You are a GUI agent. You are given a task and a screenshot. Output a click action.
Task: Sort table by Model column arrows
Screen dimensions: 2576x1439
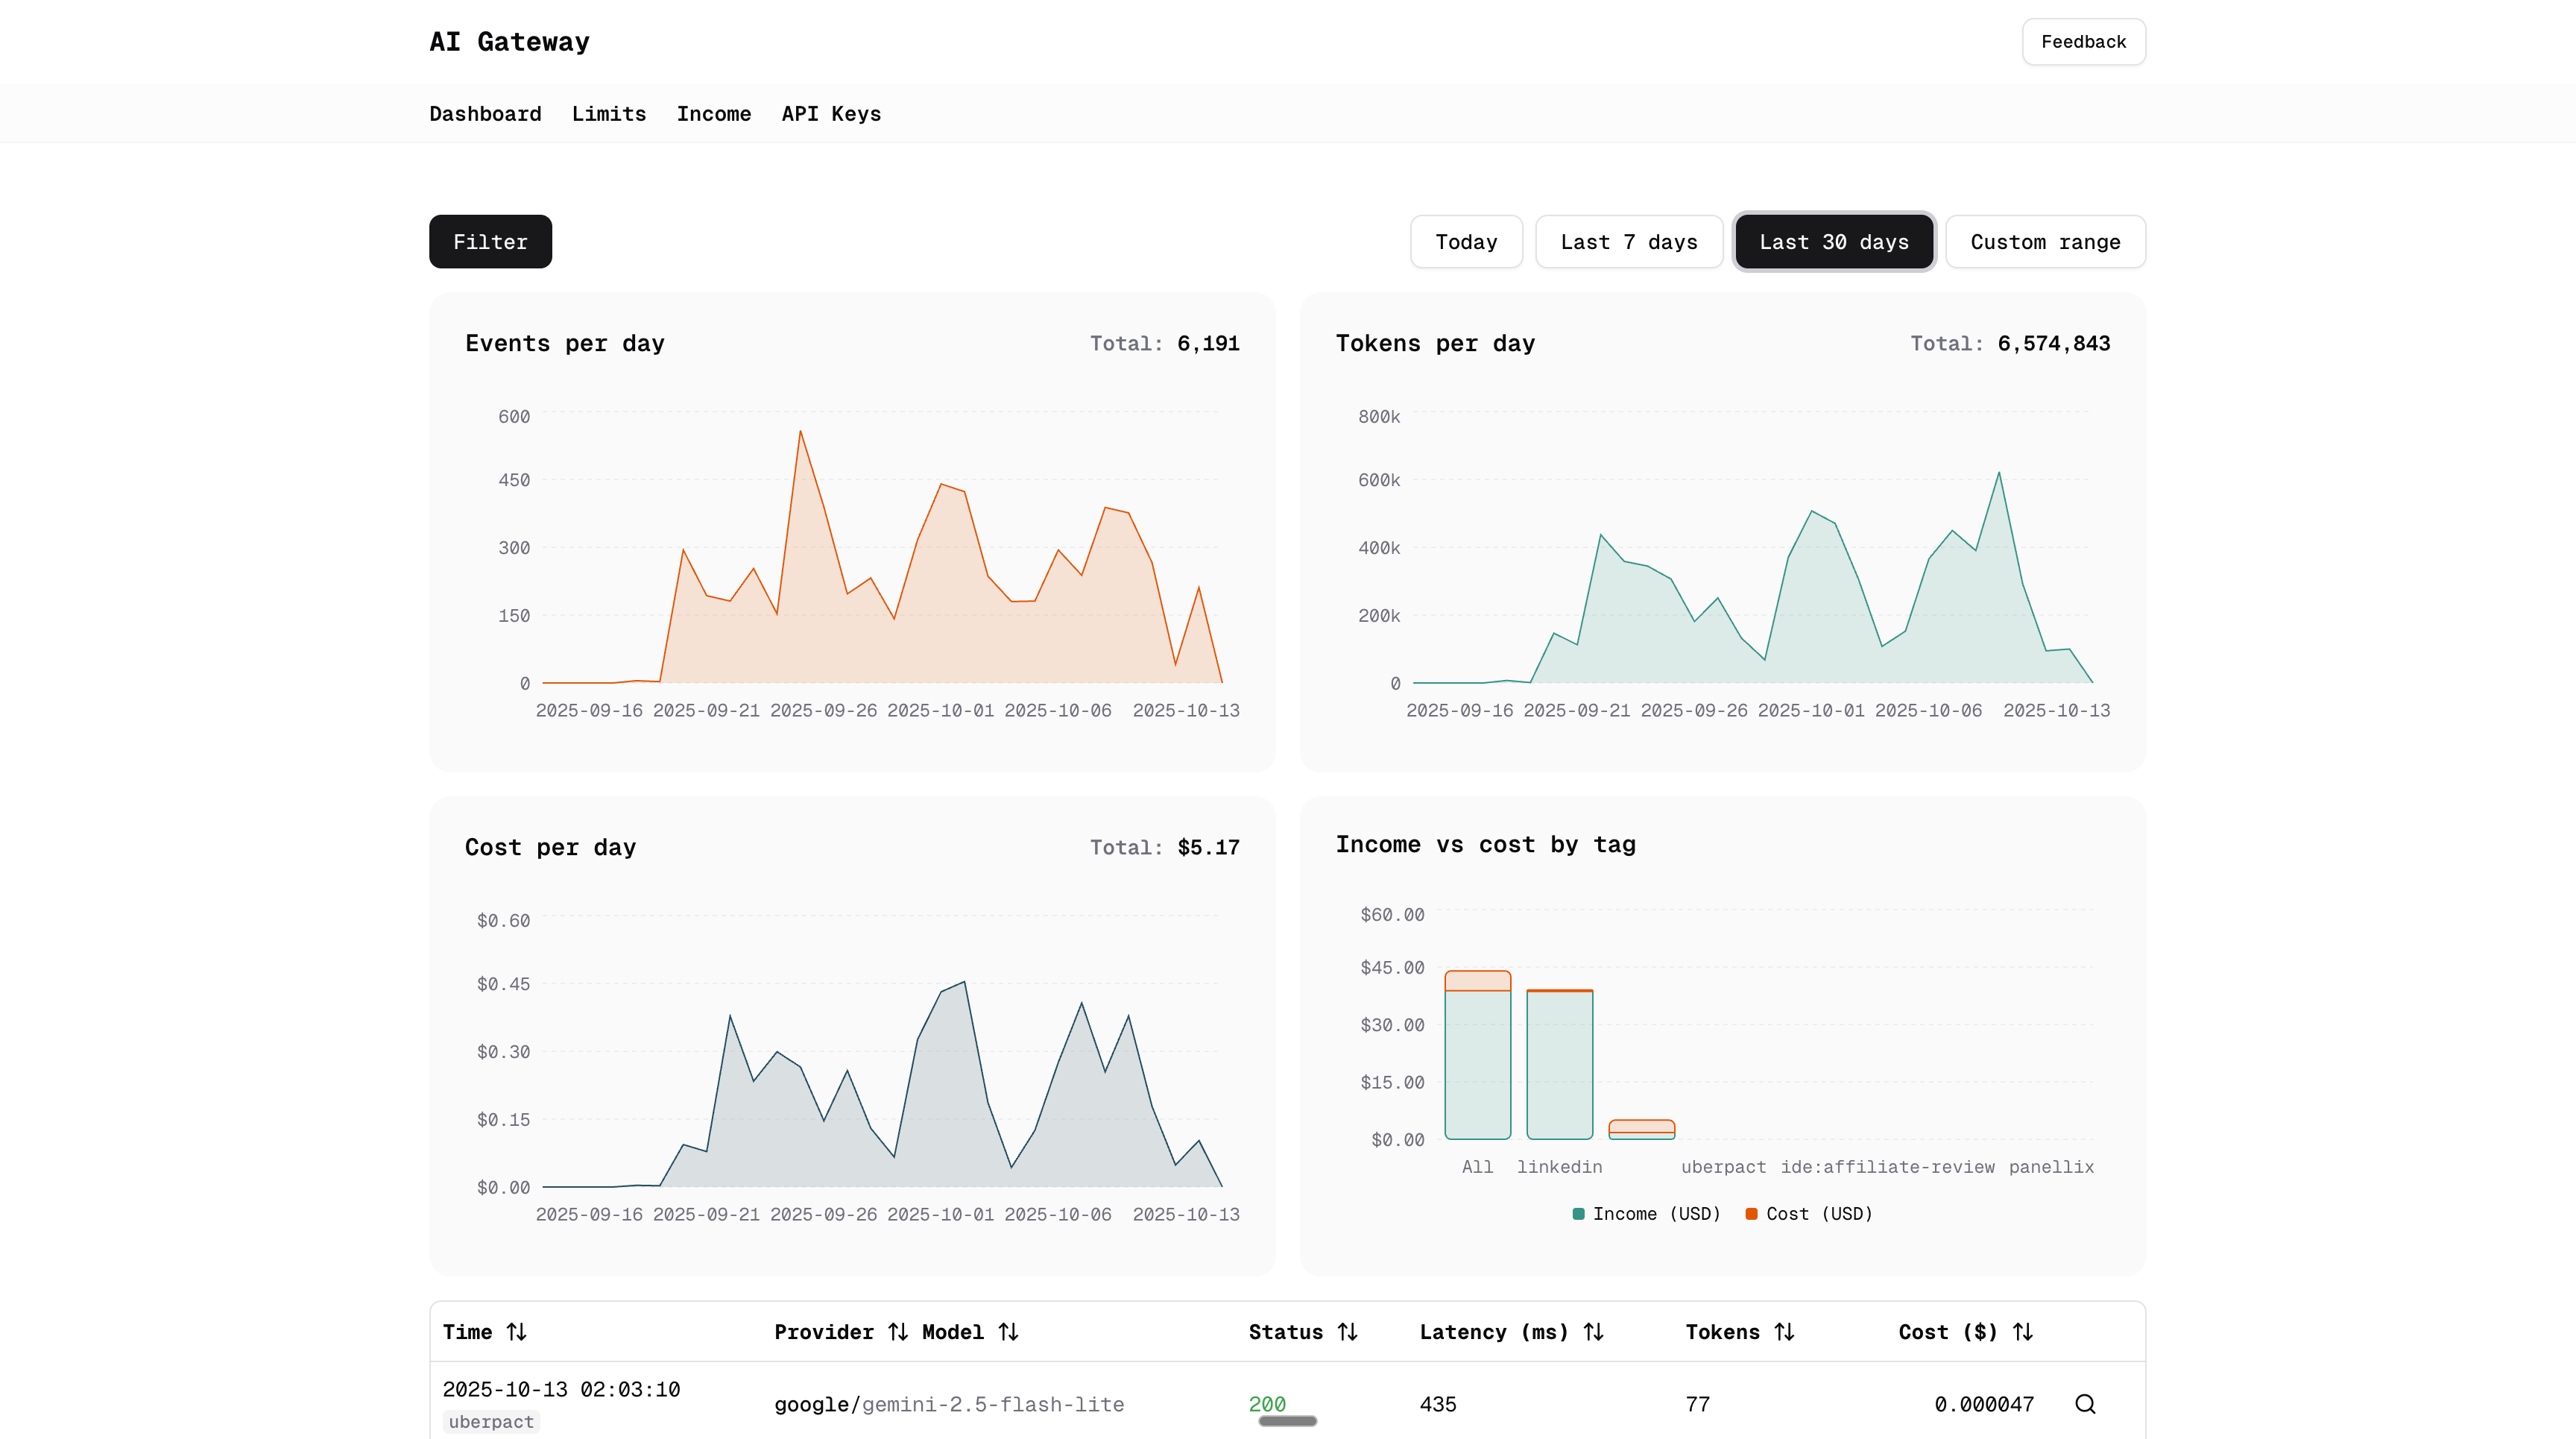1008,1332
